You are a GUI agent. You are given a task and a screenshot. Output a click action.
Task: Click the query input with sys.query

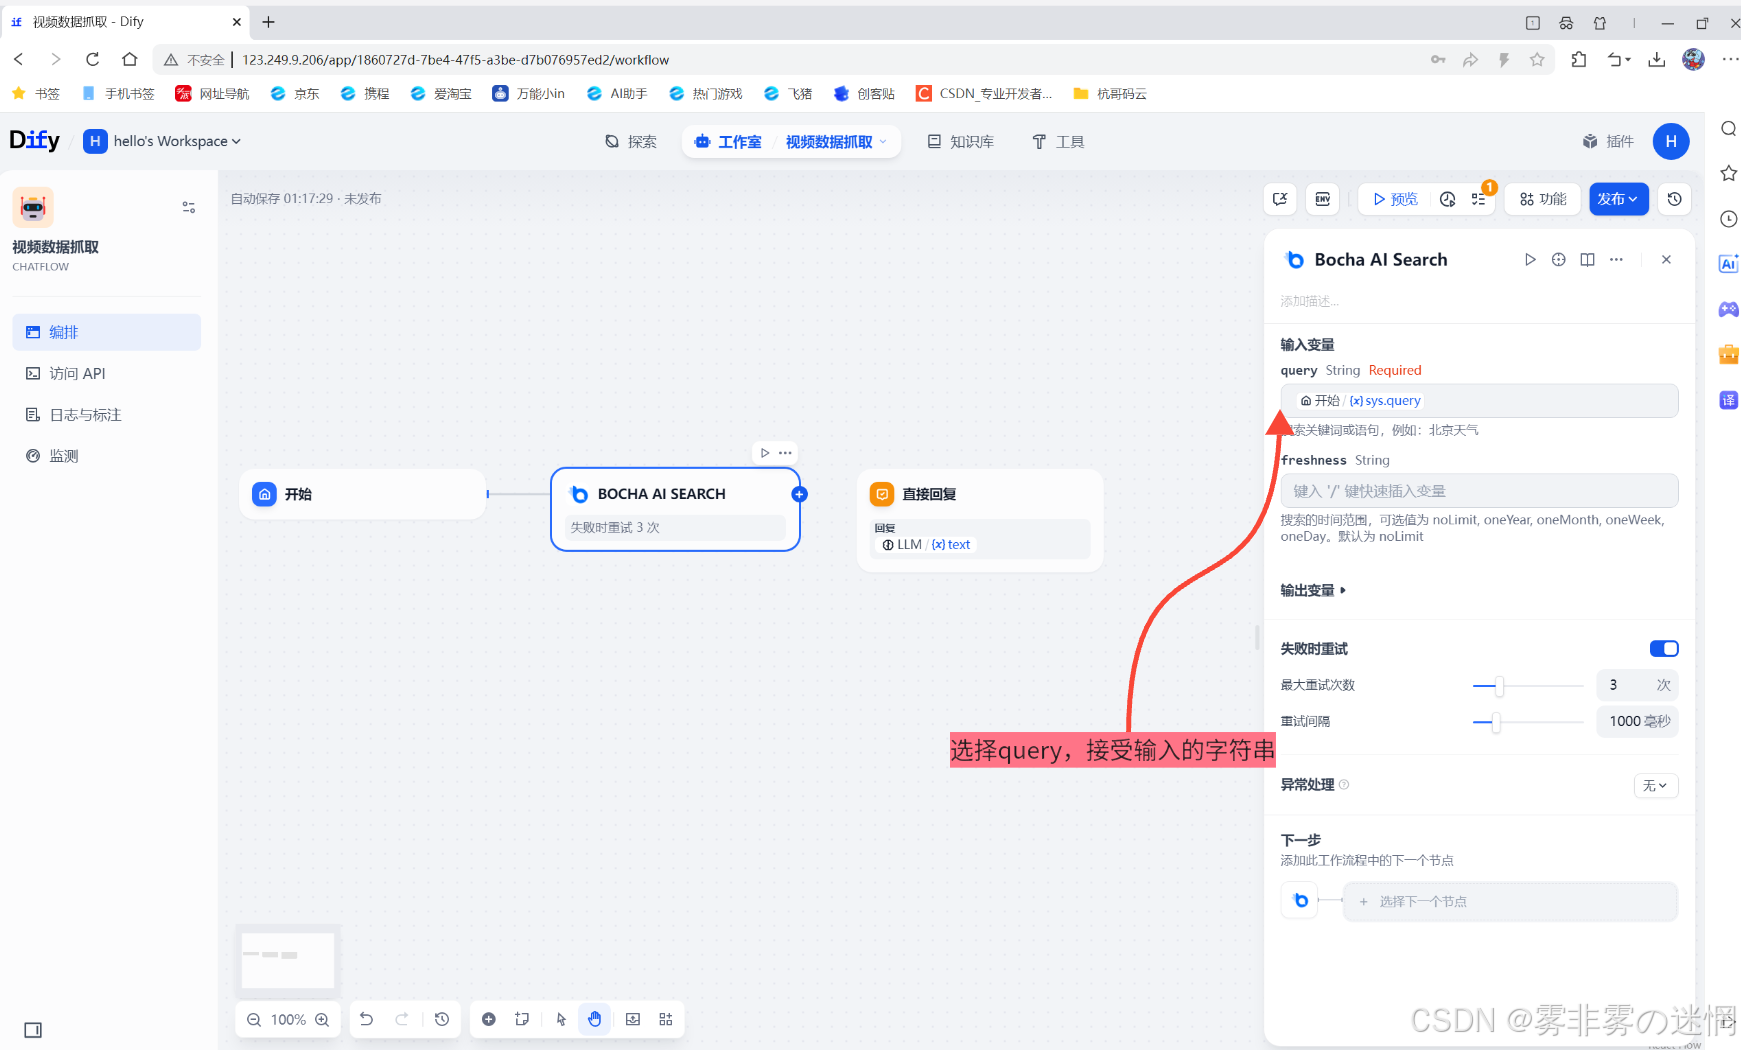(1479, 401)
